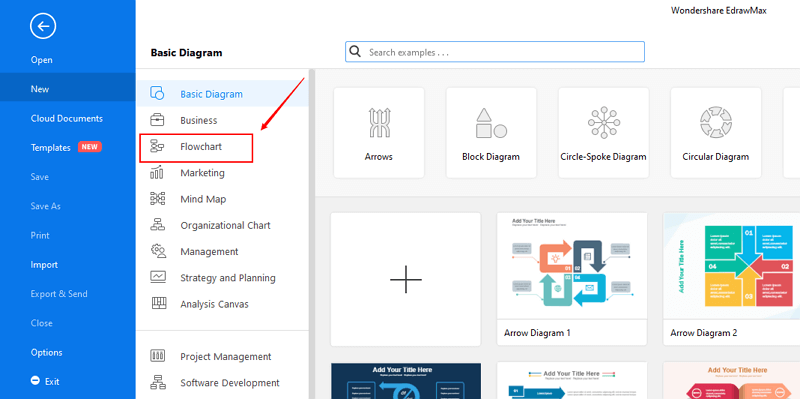Select the Flowchart category icon
Viewport: 800px width, 399px height.
pos(157,147)
